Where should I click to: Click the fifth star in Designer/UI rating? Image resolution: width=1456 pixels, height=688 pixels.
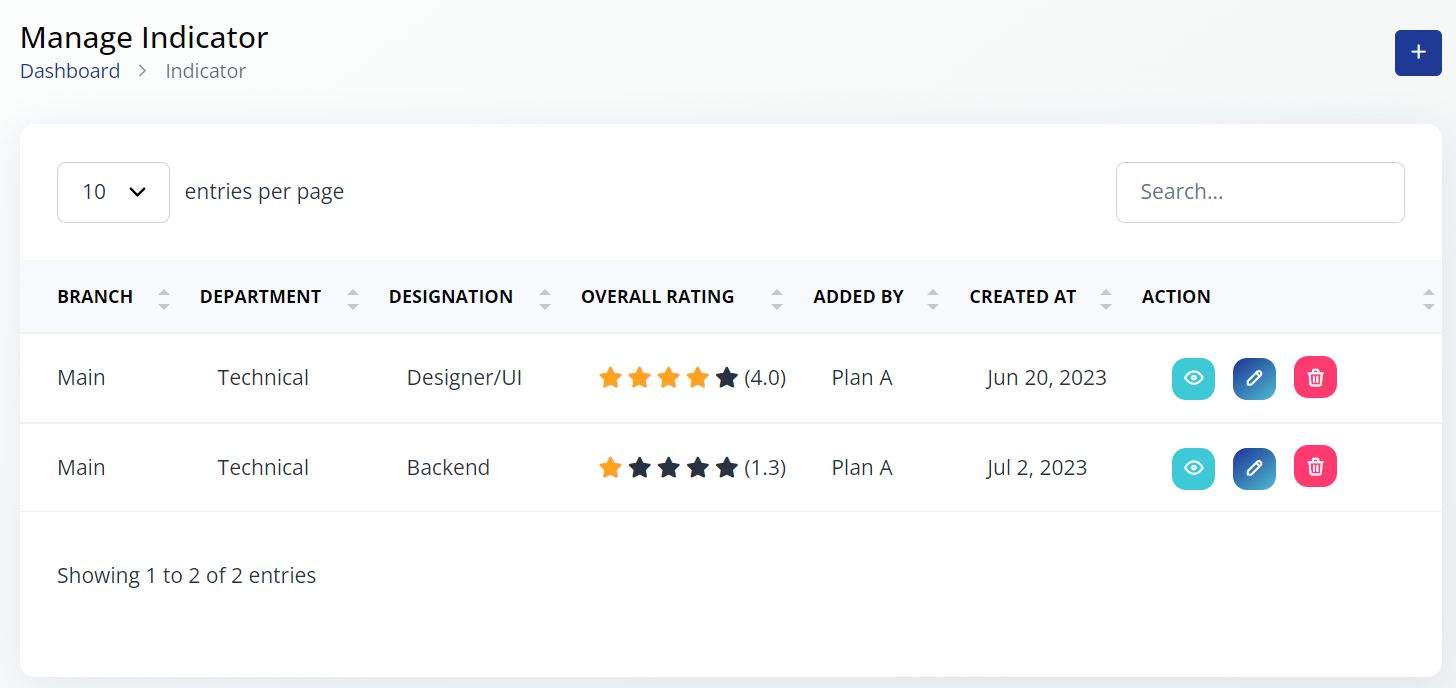(x=727, y=378)
